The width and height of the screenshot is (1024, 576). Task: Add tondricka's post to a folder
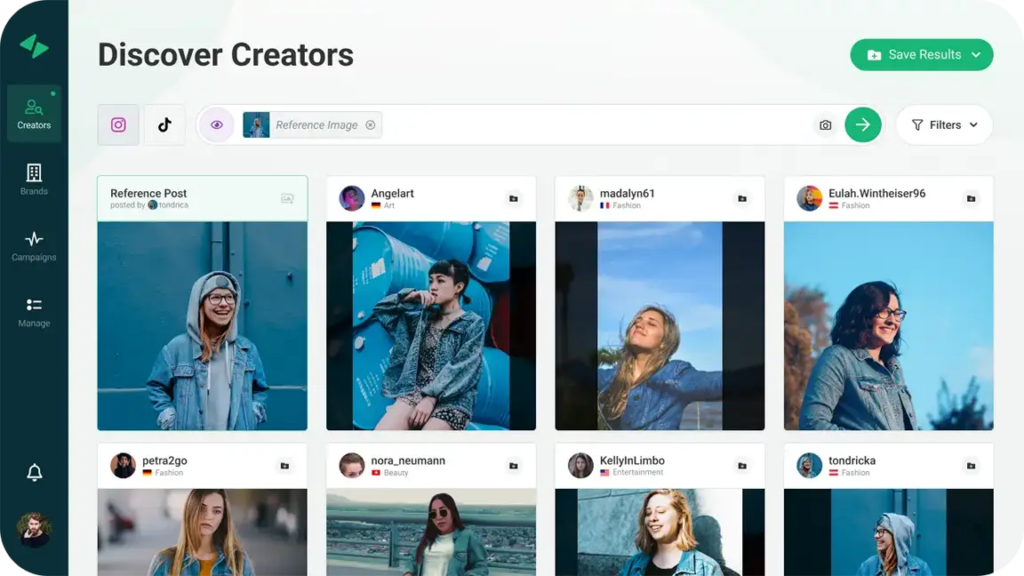coord(969,465)
